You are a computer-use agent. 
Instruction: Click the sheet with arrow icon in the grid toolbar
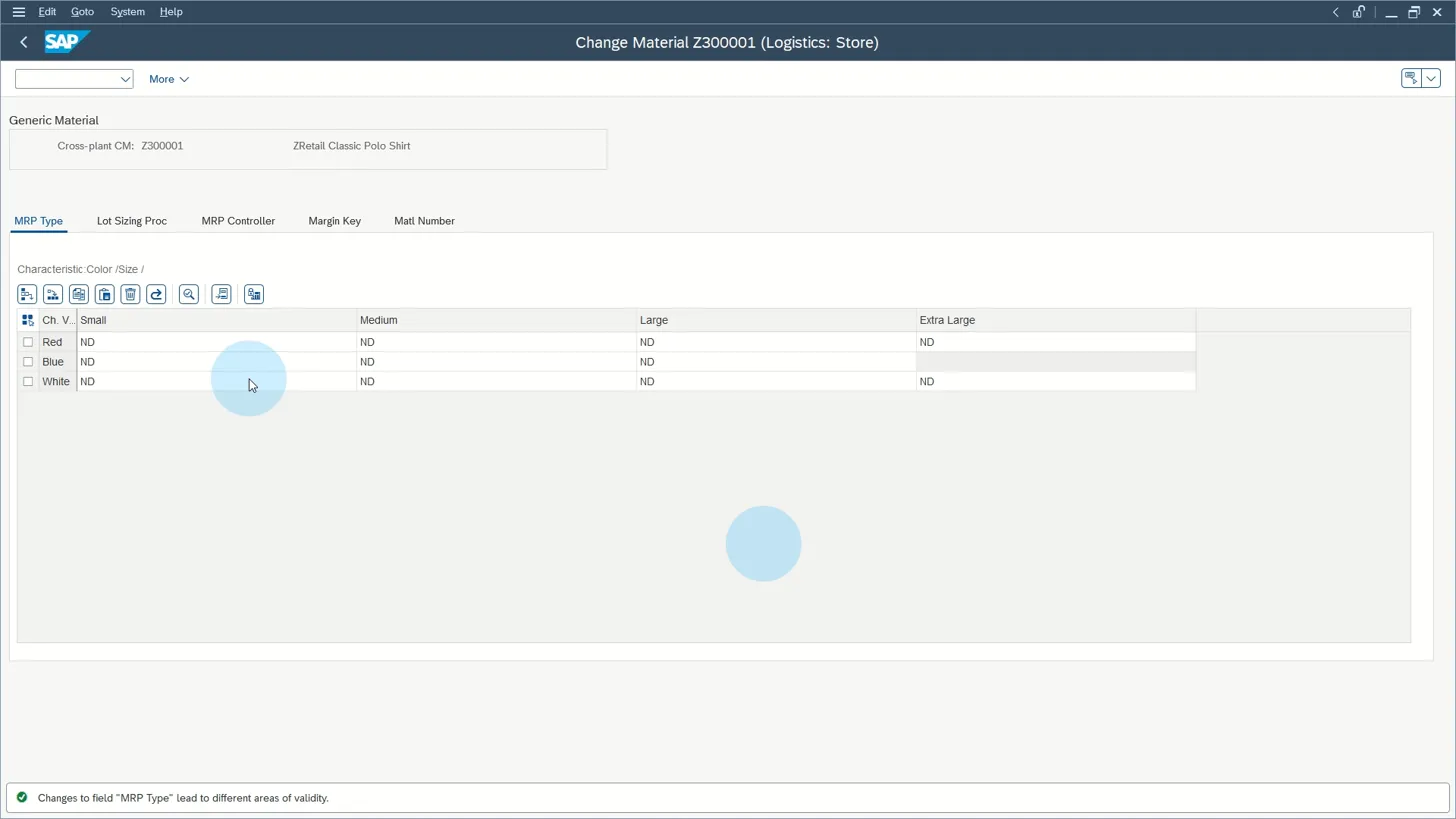[x=221, y=294]
